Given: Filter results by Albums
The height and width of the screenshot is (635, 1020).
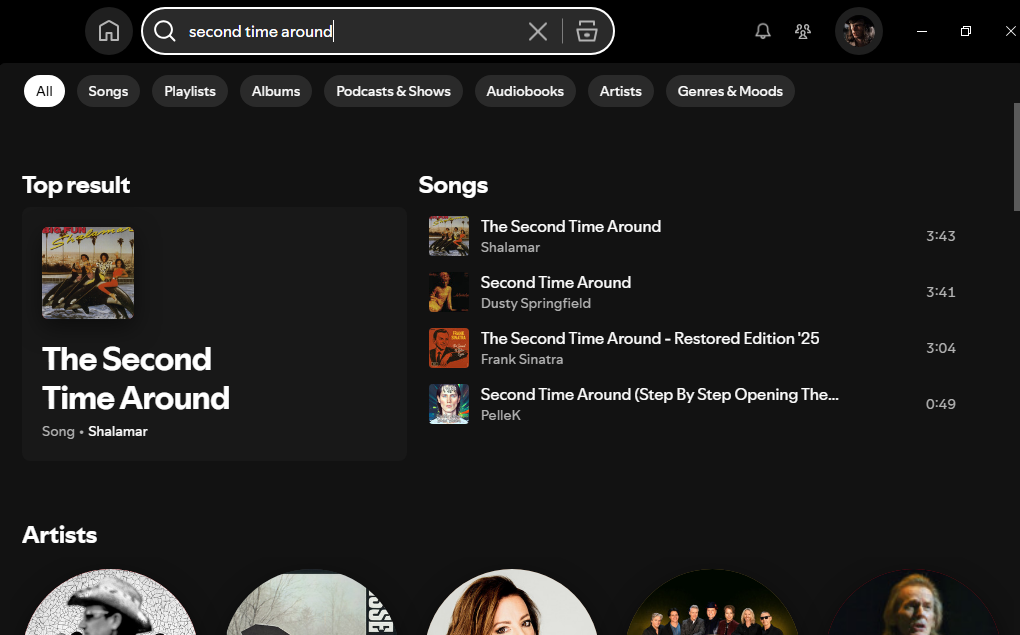Looking at the screenshot, I should pos(276,91).
